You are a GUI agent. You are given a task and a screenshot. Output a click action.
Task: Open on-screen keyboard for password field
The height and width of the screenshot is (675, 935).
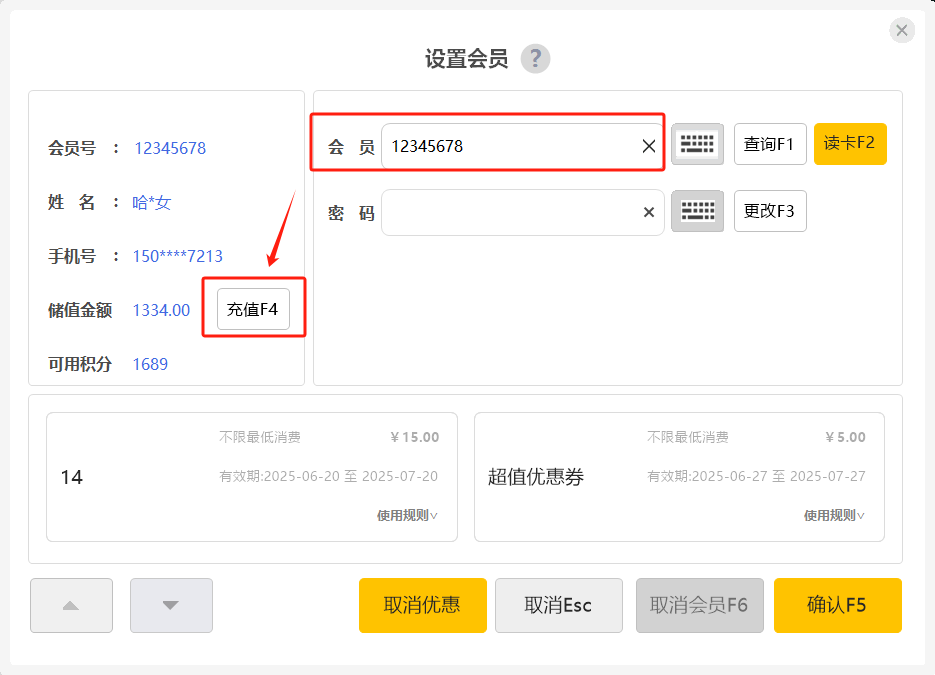697,211
